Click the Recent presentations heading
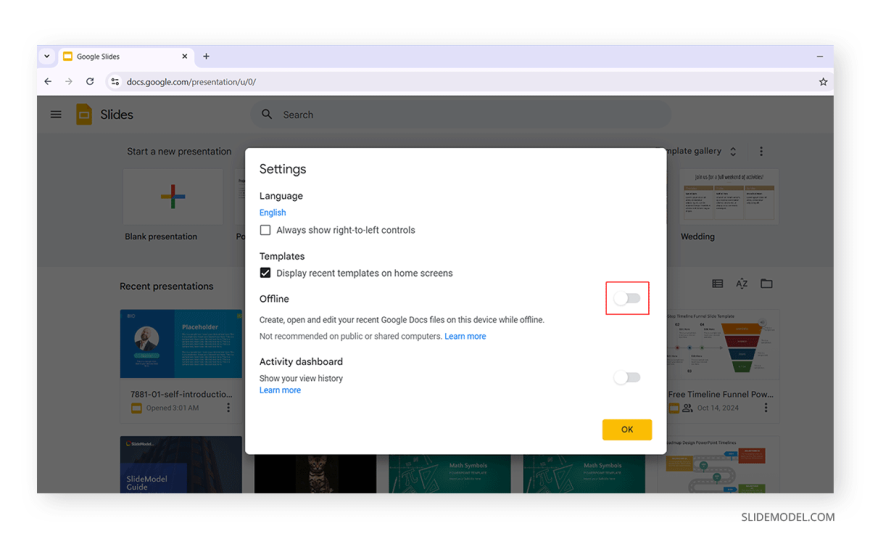This screenshot has height=539, width=870. 166,286
